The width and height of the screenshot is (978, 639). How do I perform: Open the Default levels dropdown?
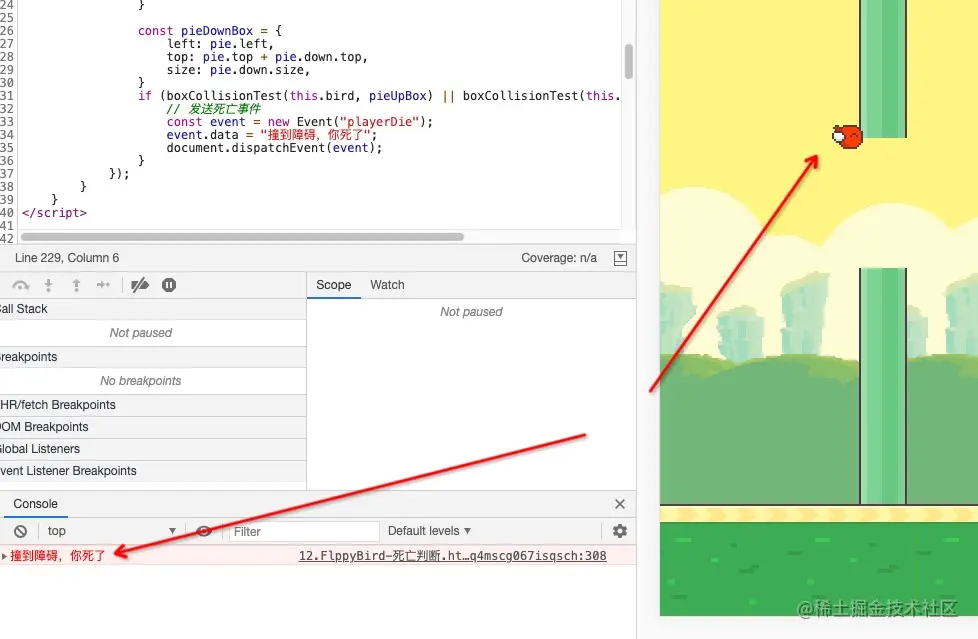pyautogui.click(x=429, y=531)
